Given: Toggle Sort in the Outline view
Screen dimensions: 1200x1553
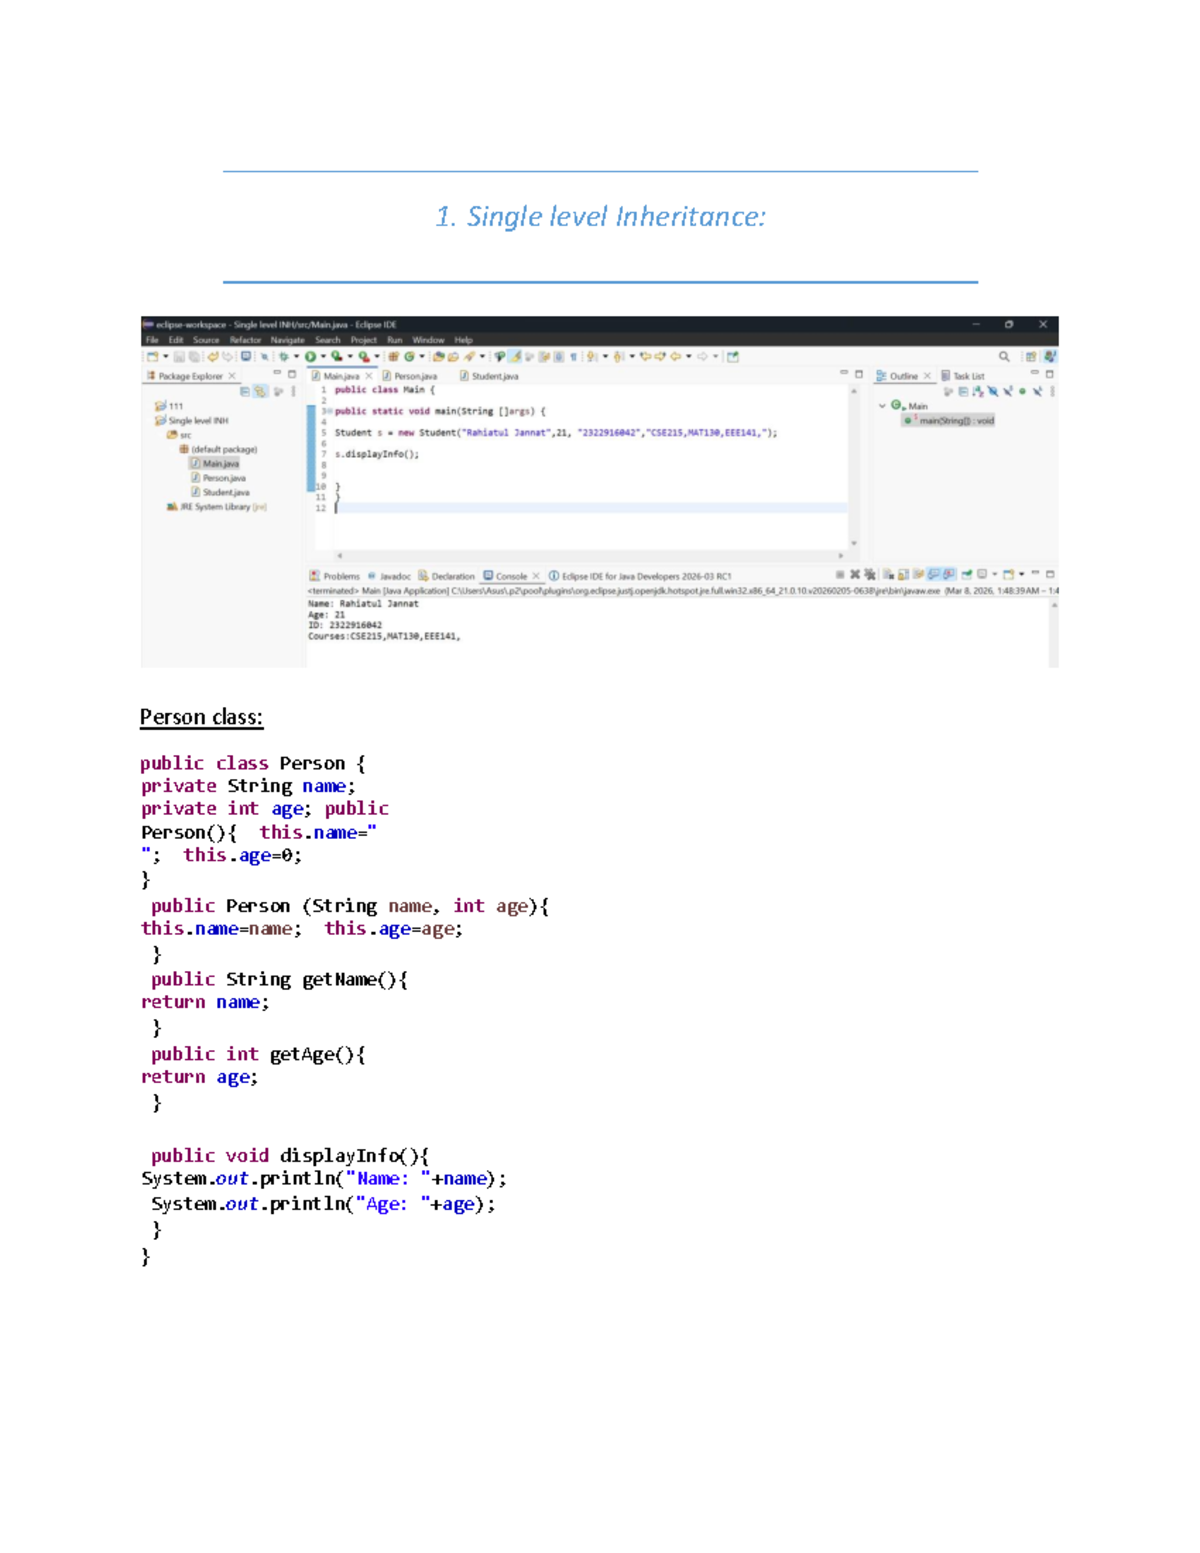Looking at the screenshot, I should click(977, 391).
